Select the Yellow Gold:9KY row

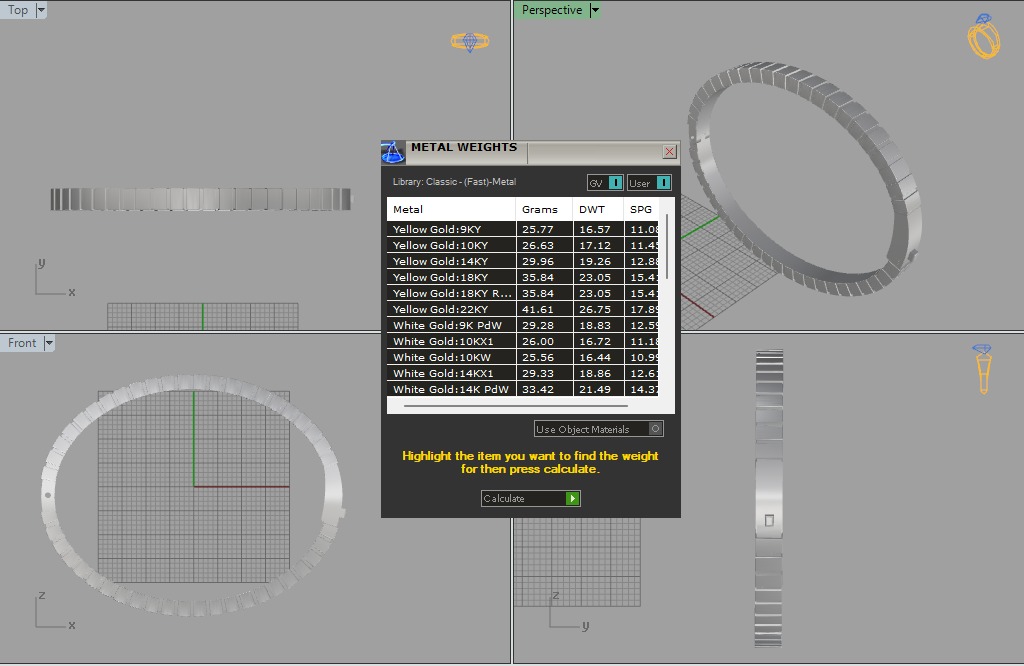[522, 229]
